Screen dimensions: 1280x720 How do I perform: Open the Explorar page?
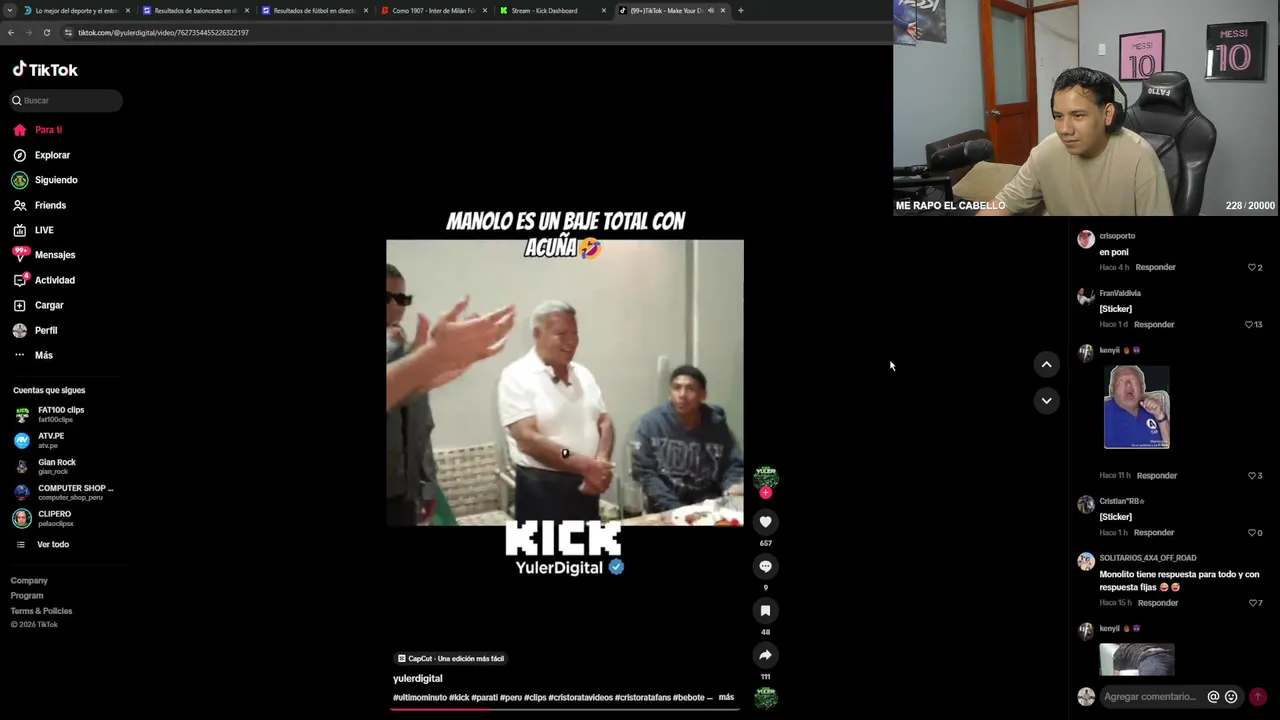(x=41, y=155)
